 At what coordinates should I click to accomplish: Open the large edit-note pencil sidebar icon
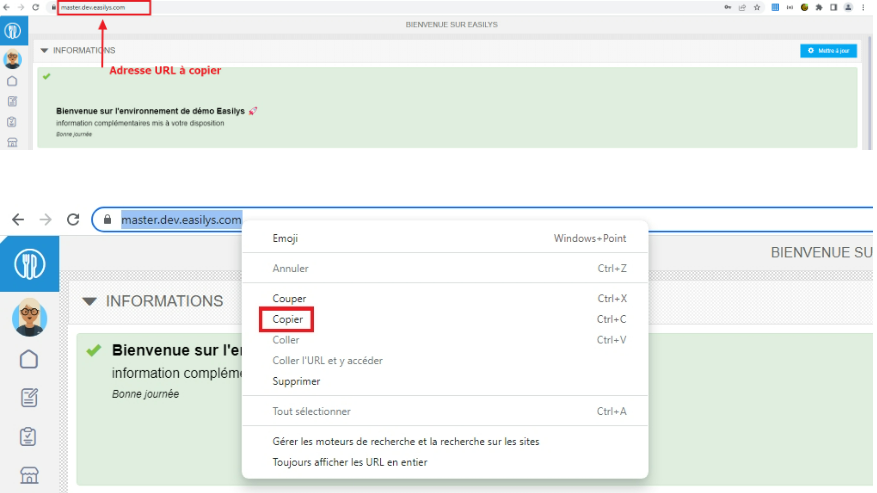click(x=29, y=398)
